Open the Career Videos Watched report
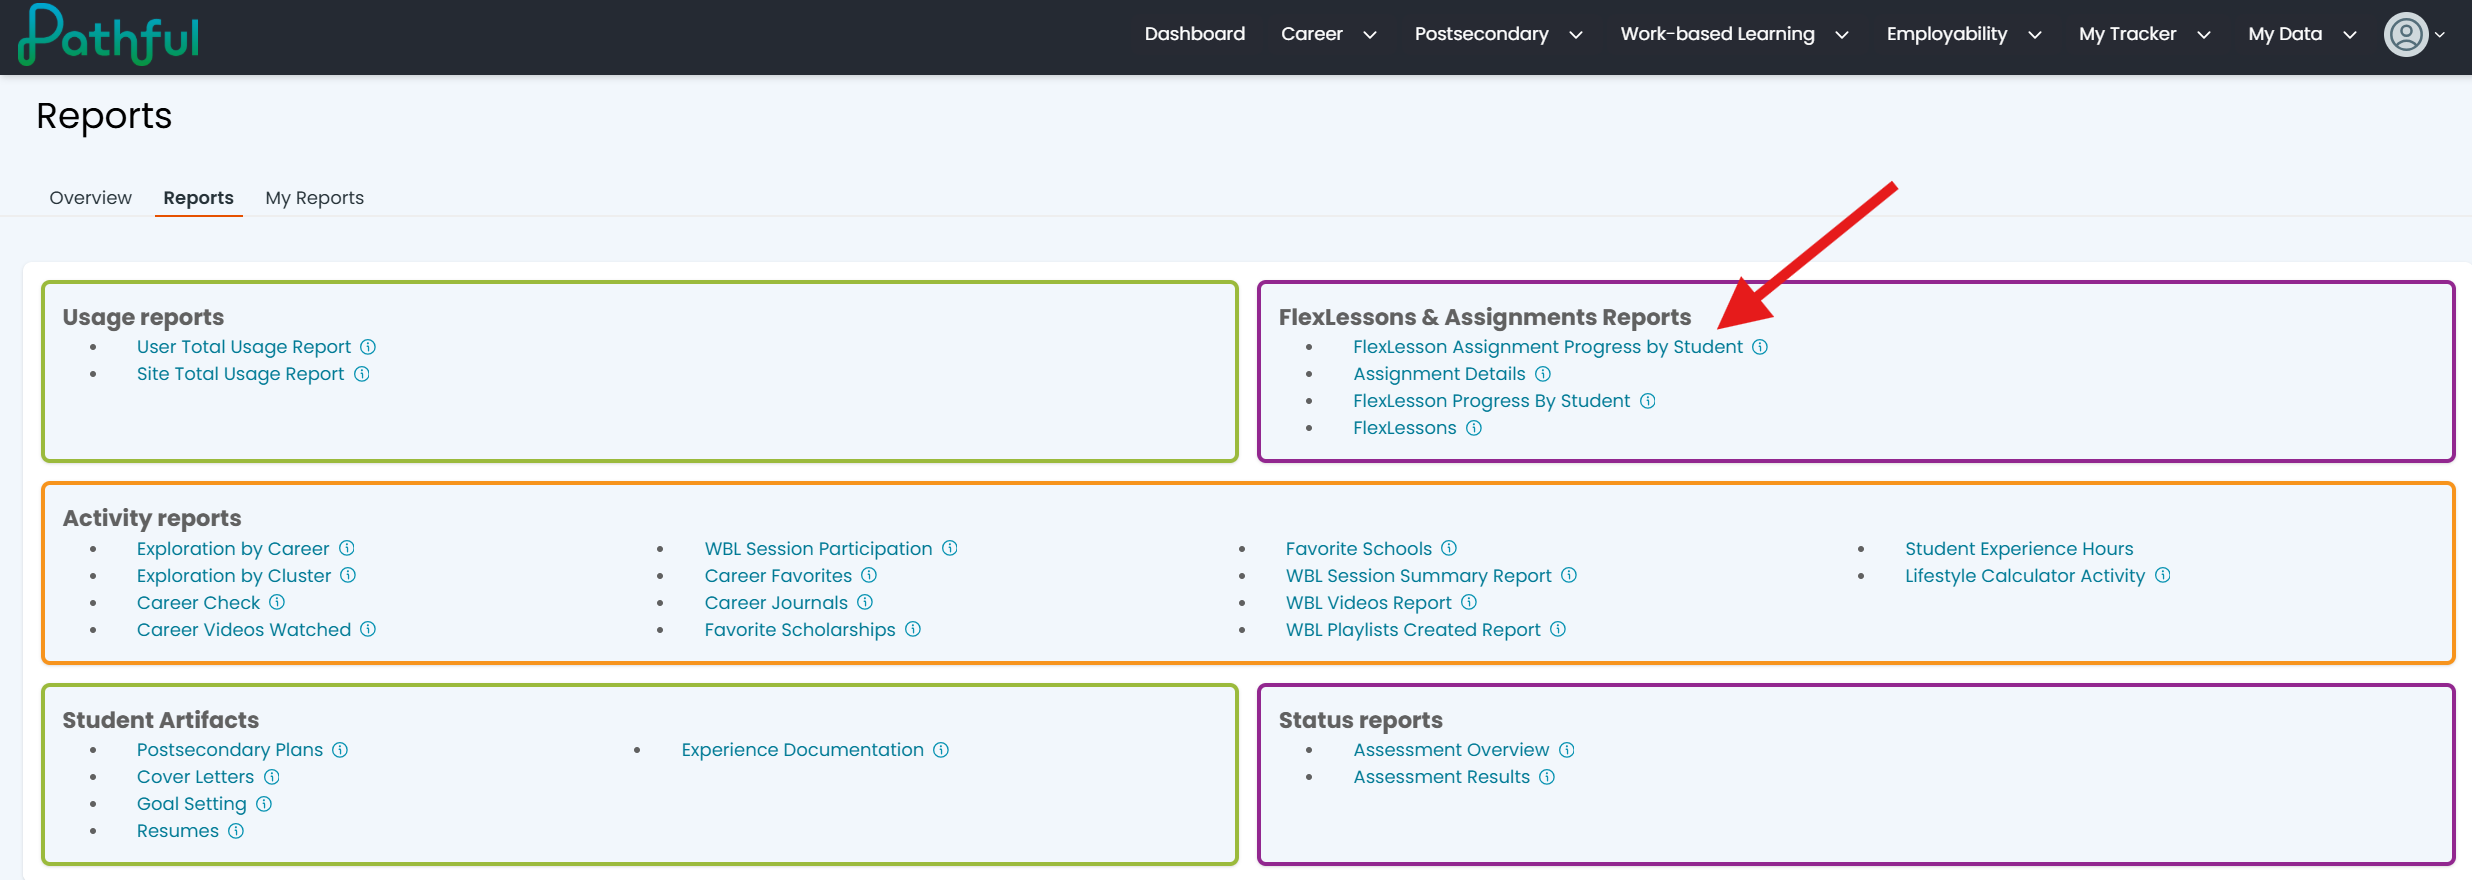Viewport: 2472px width, 880px height. 244,629
